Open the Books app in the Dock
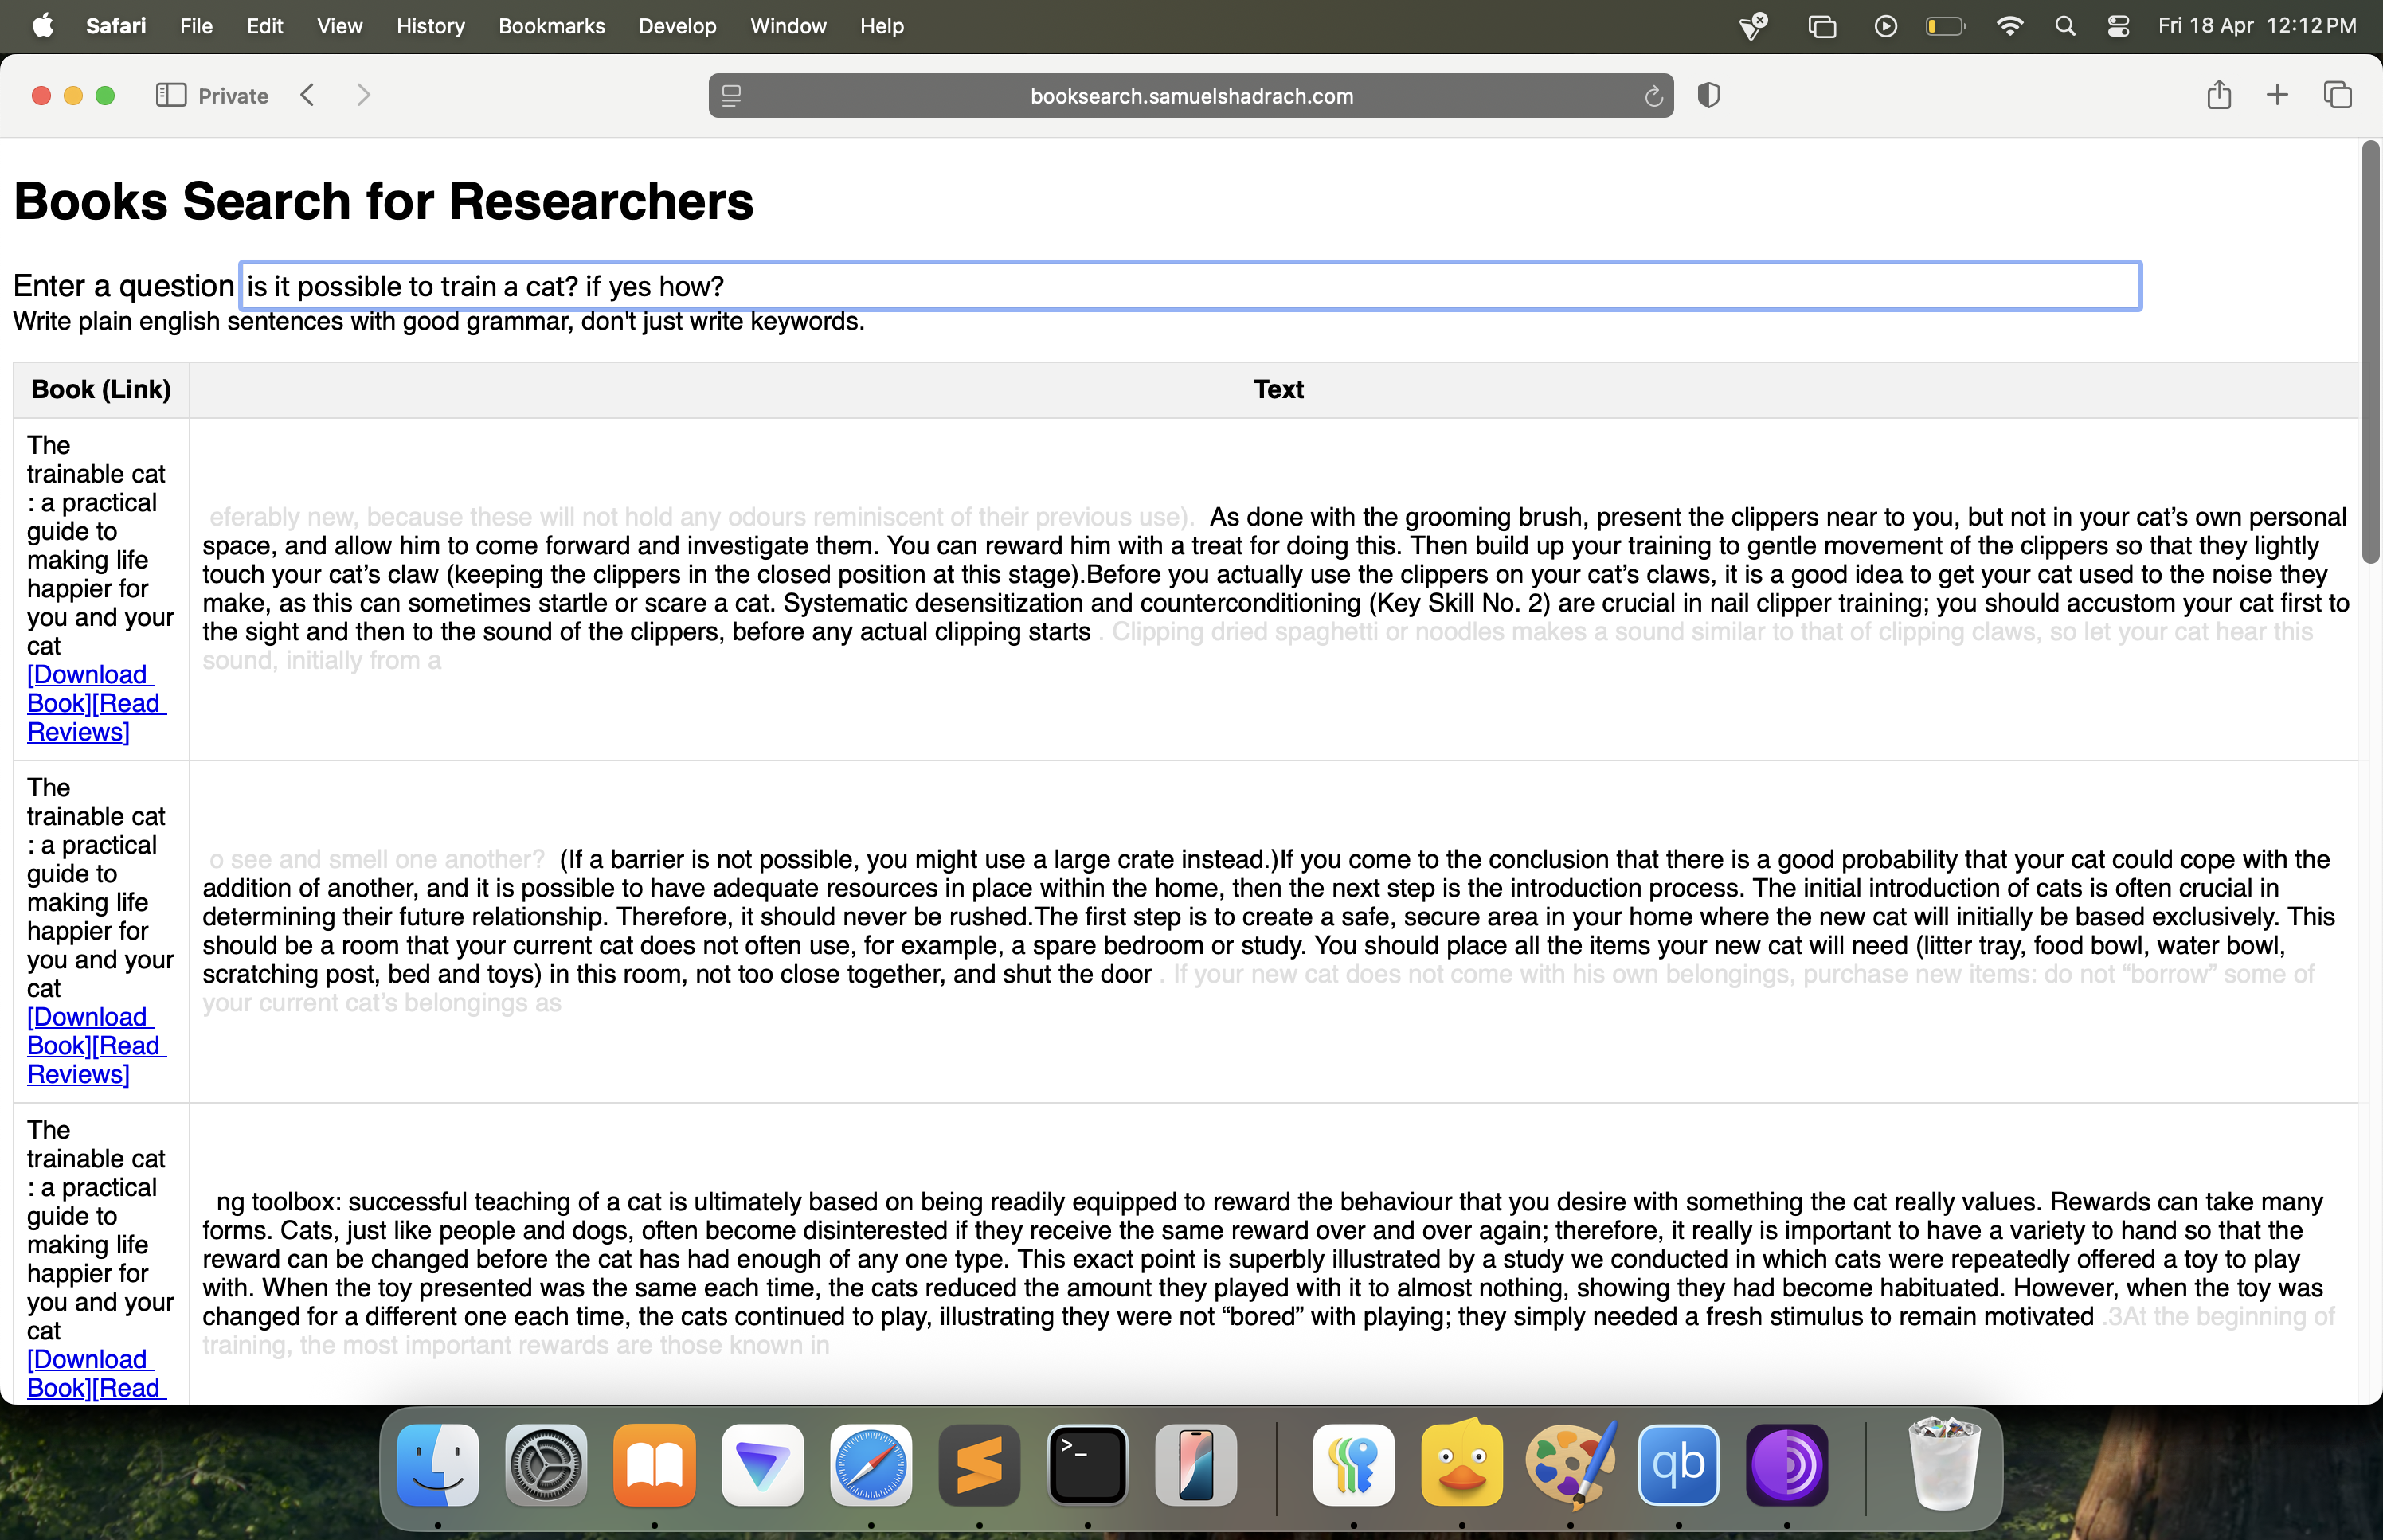 [x=654, y=1464]
